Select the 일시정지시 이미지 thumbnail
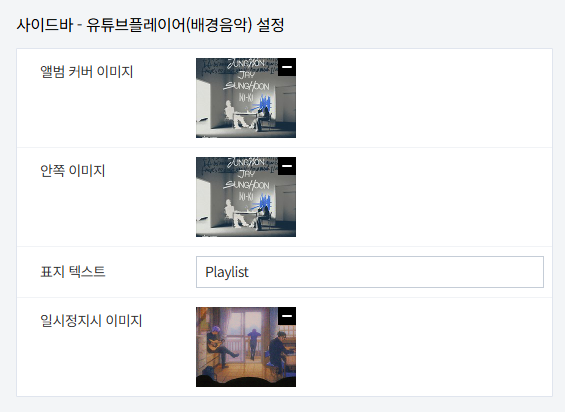Viewport: 565px width, 412px height. click(x=246, y=347)
